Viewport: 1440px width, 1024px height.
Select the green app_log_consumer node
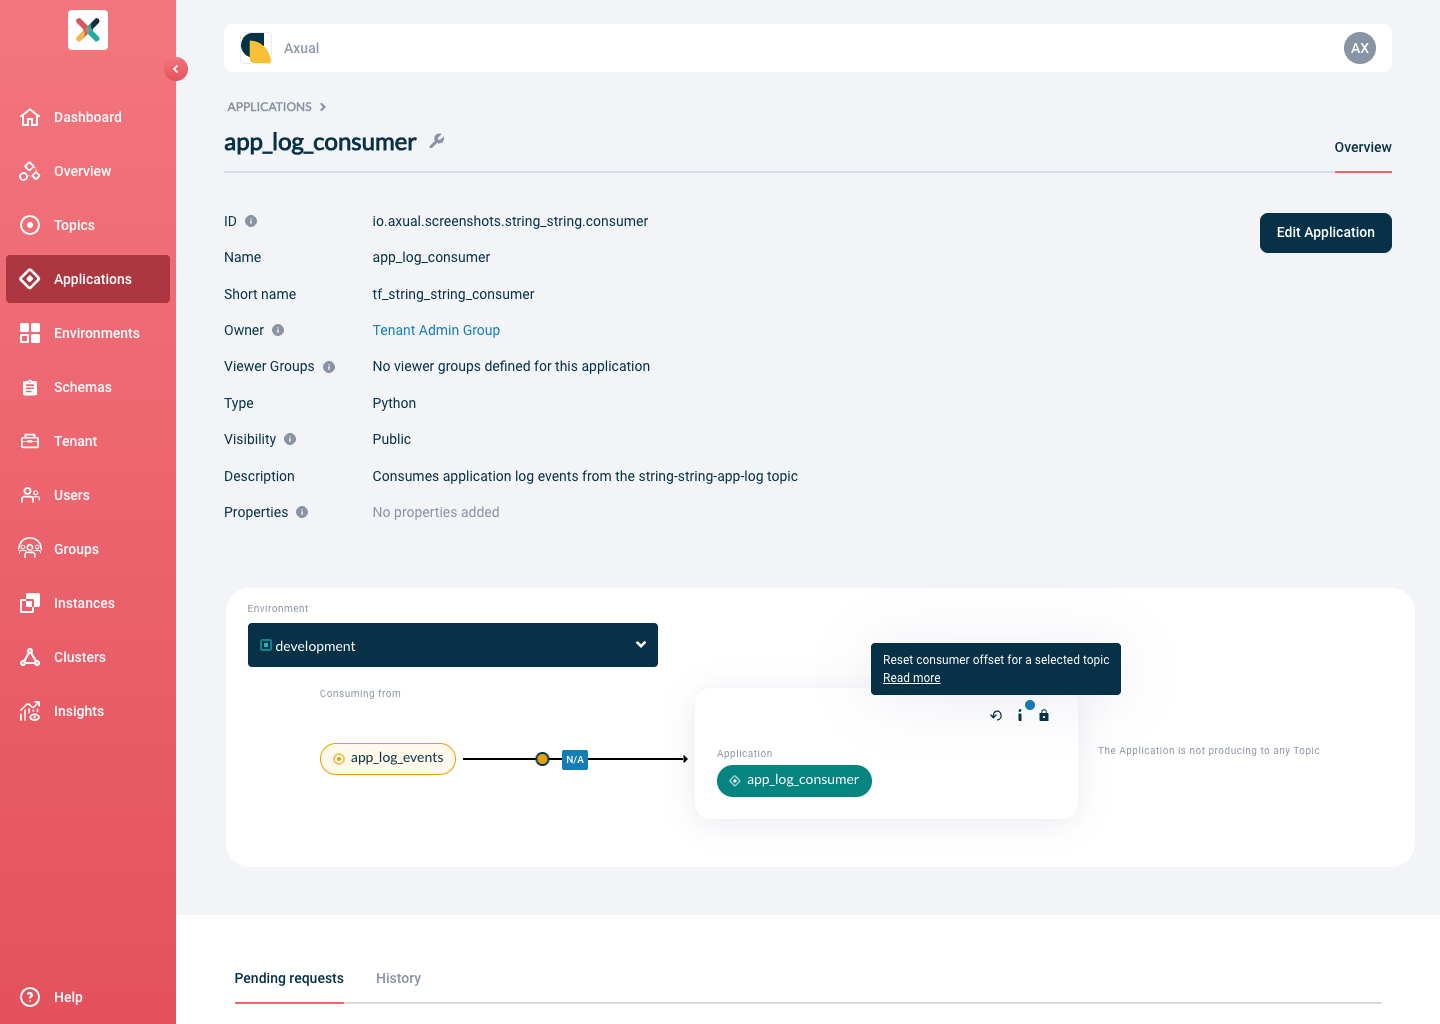point(794,781)
